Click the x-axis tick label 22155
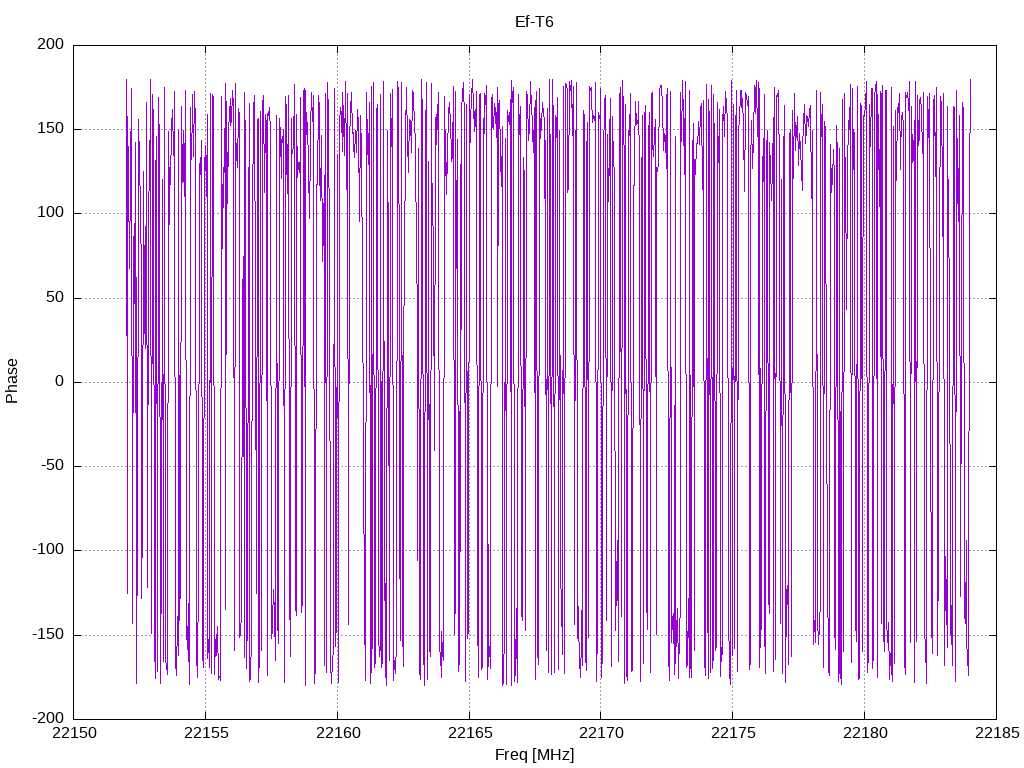The height and width of the screenshot is (768, 1024). [206, 733]
